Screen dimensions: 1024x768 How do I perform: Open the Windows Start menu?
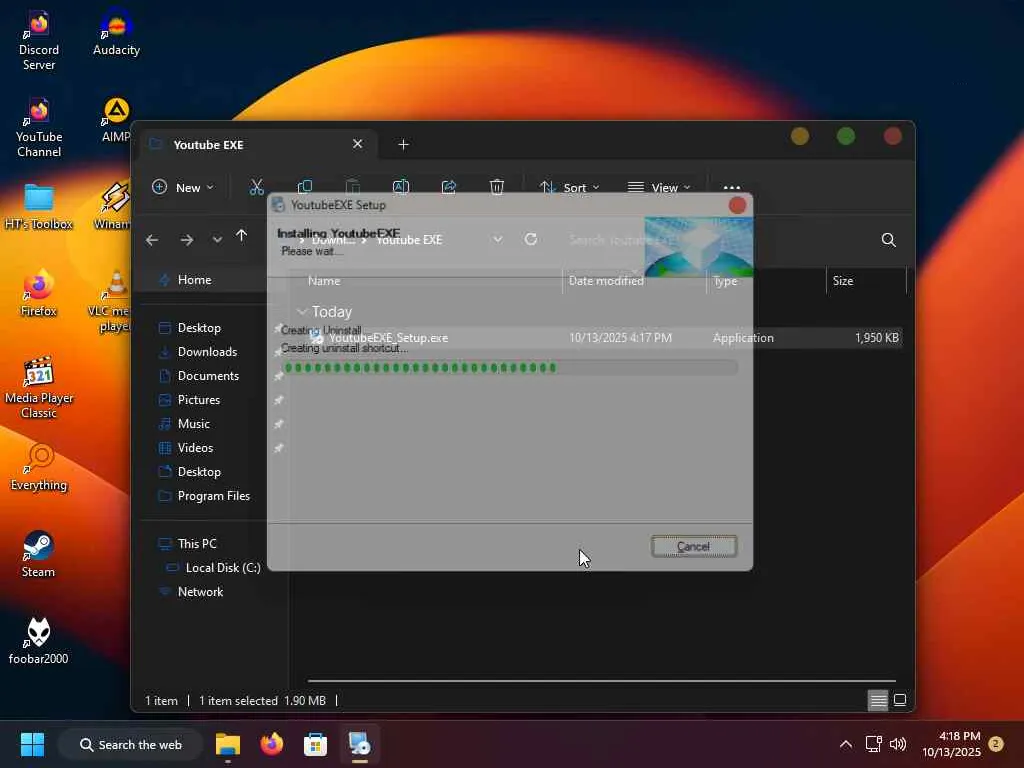click(x=32, y=744)
